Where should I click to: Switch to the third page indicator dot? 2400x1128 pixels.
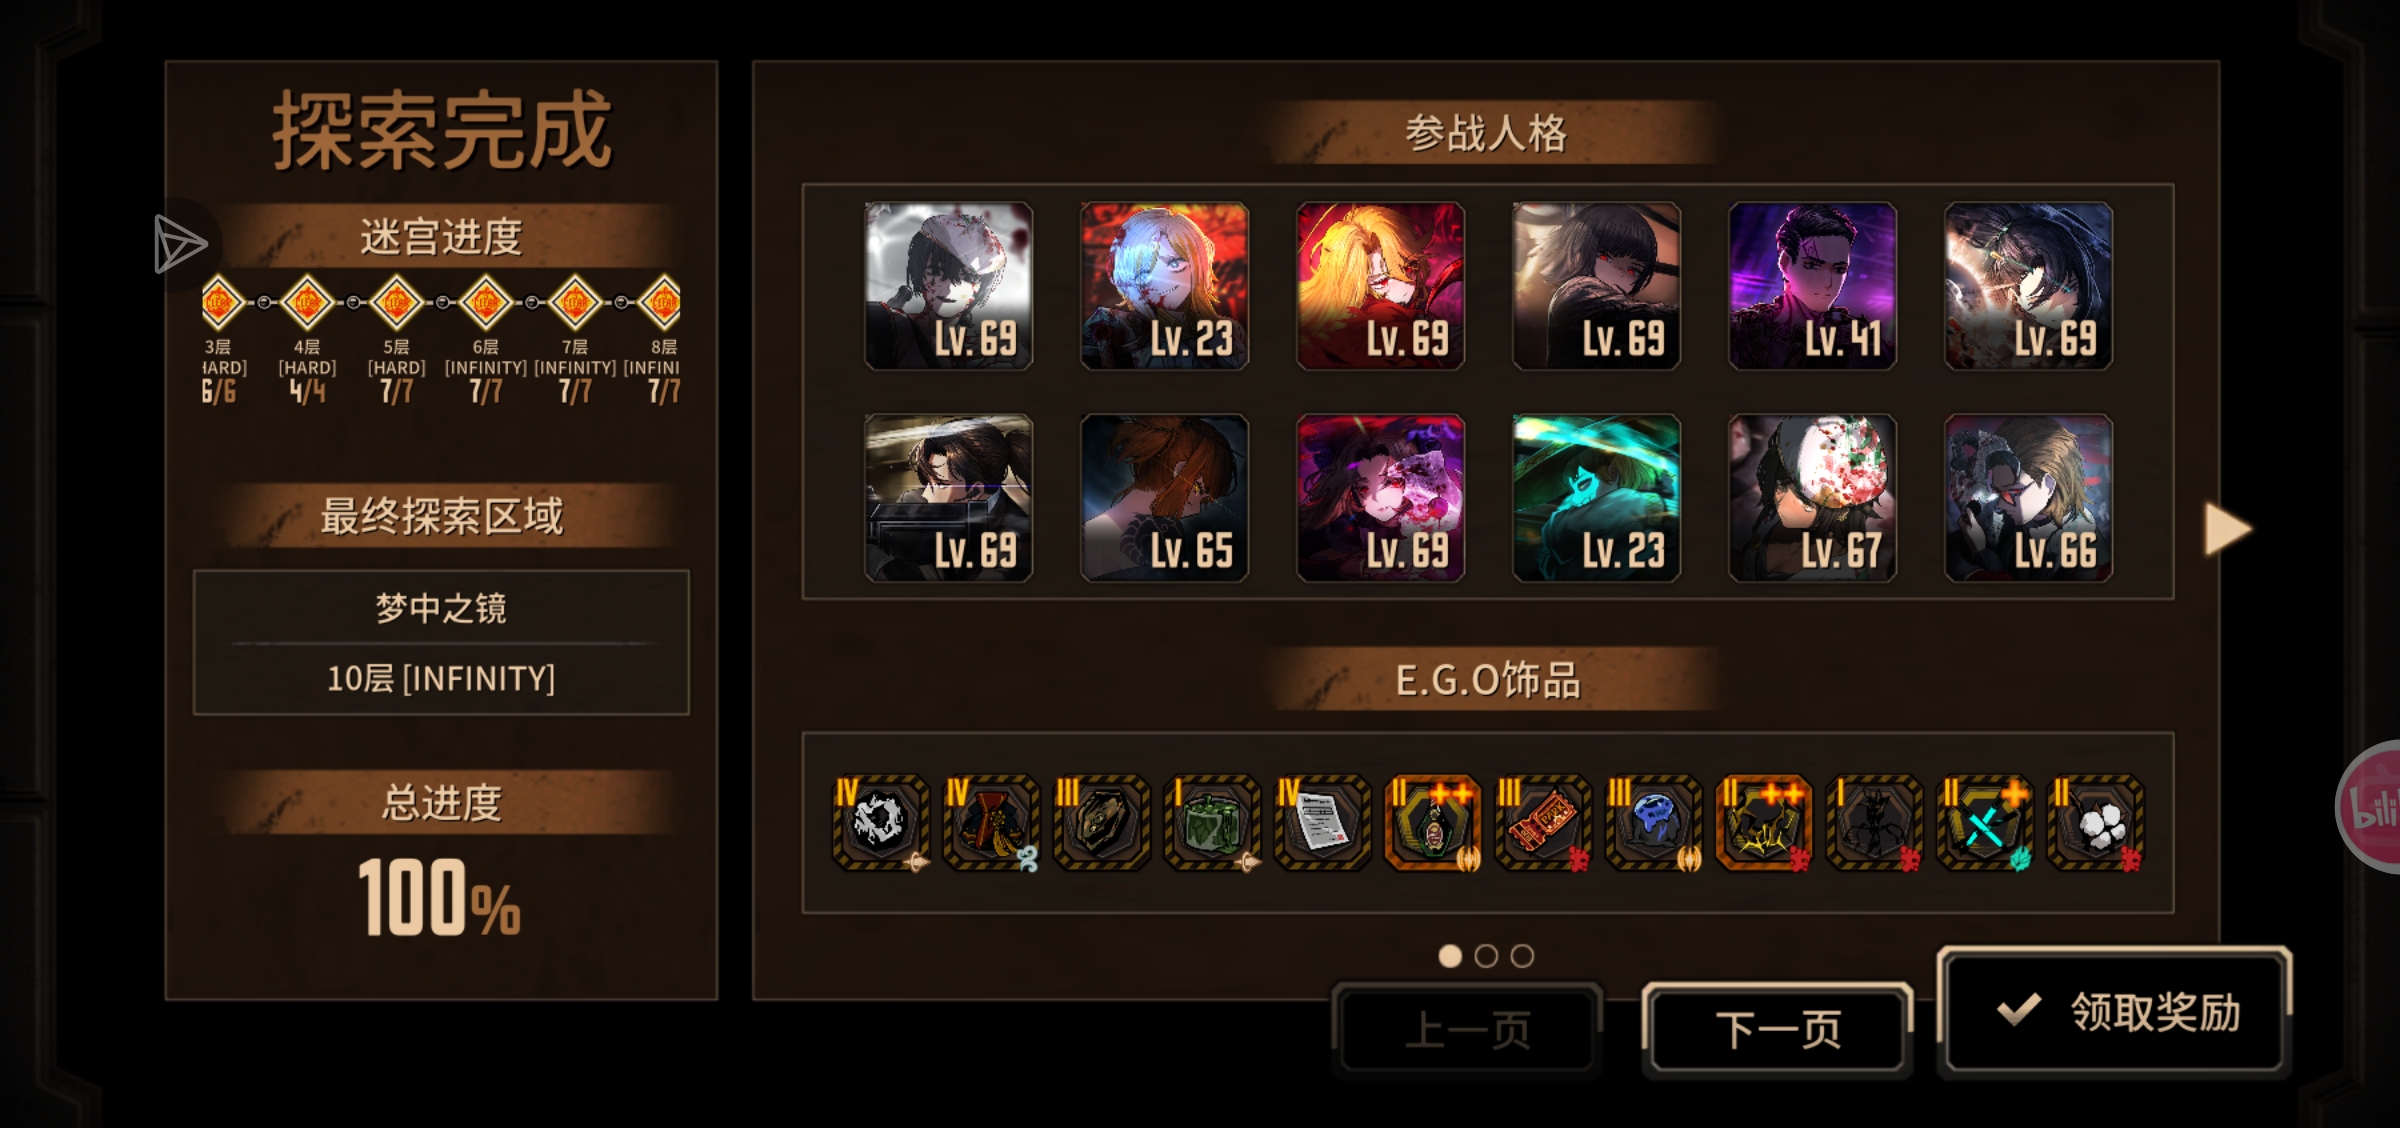[x=1522, y=956]
